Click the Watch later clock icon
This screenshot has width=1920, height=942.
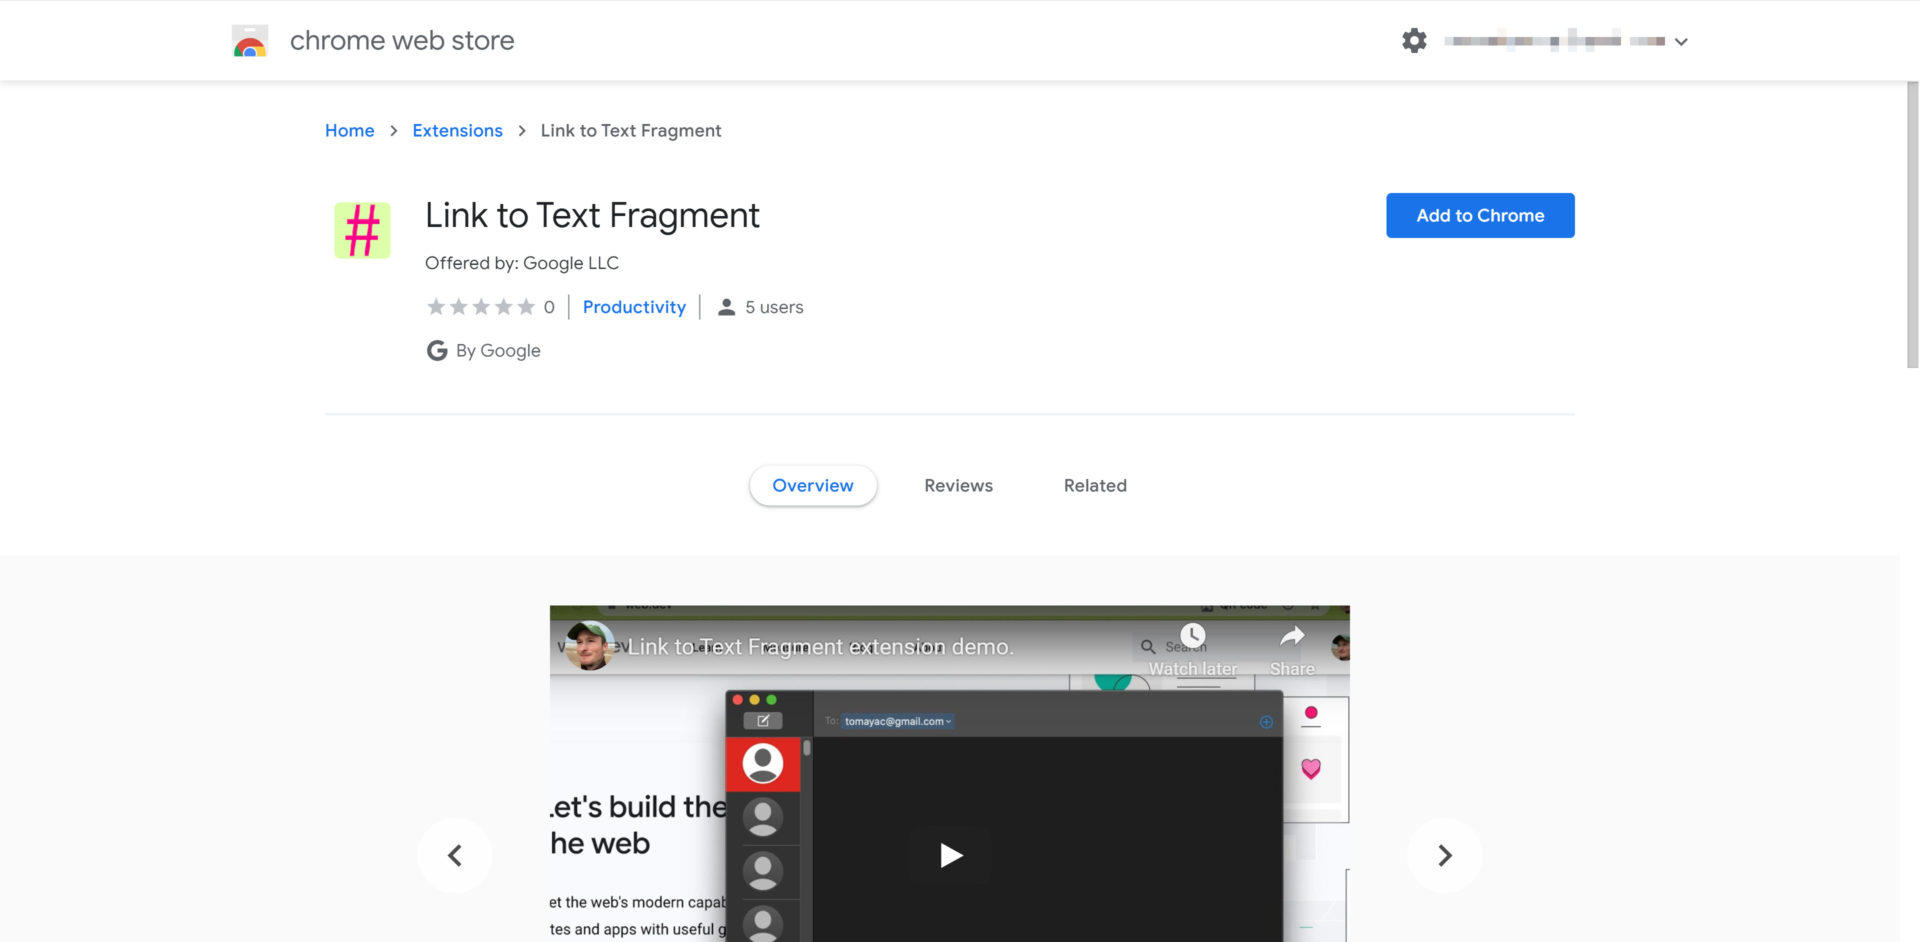[x=1193, y=636]
